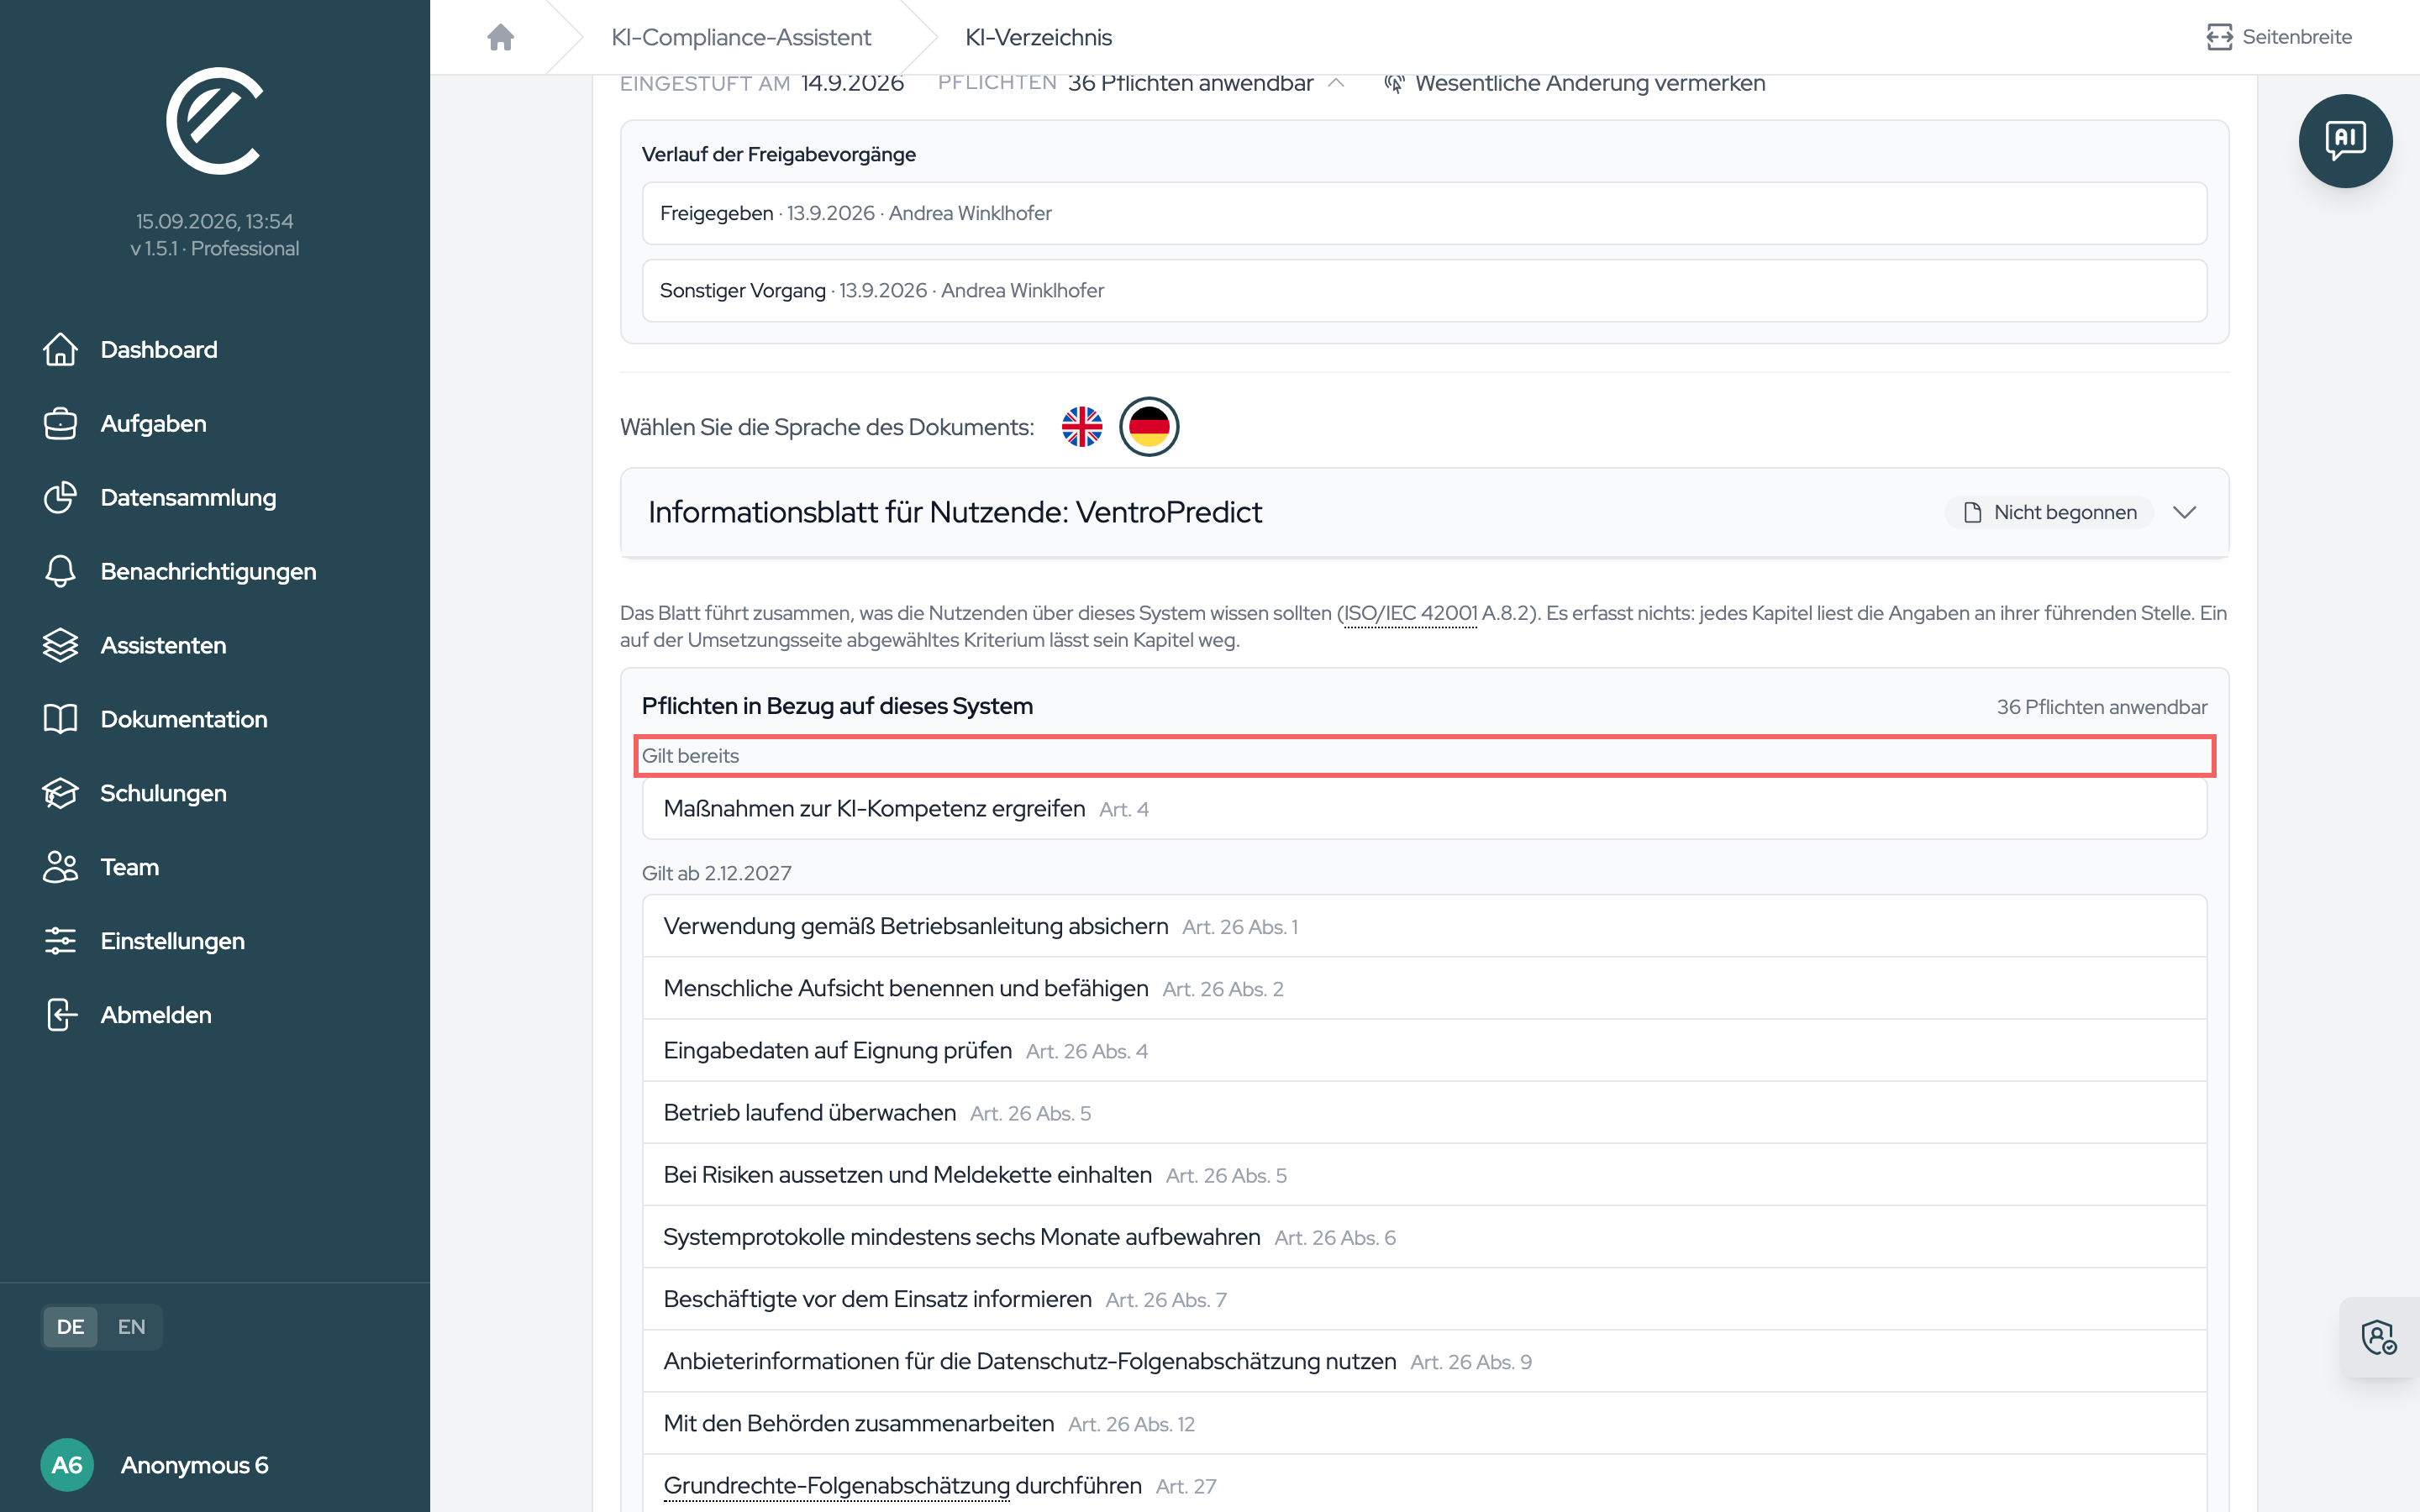Select German document language flag
This screenshot has width=2420, height=1512.
(1149, 427)
